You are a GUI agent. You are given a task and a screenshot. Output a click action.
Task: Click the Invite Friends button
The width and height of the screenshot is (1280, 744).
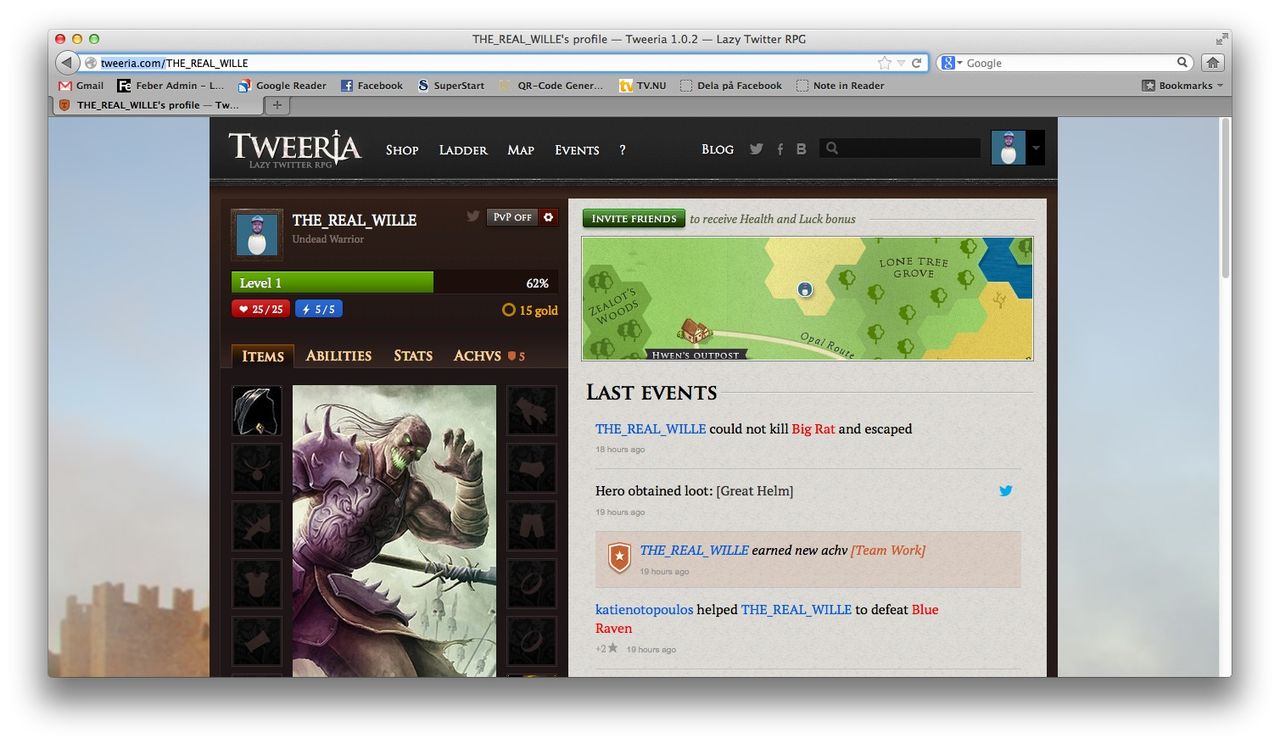coord(634,218)
